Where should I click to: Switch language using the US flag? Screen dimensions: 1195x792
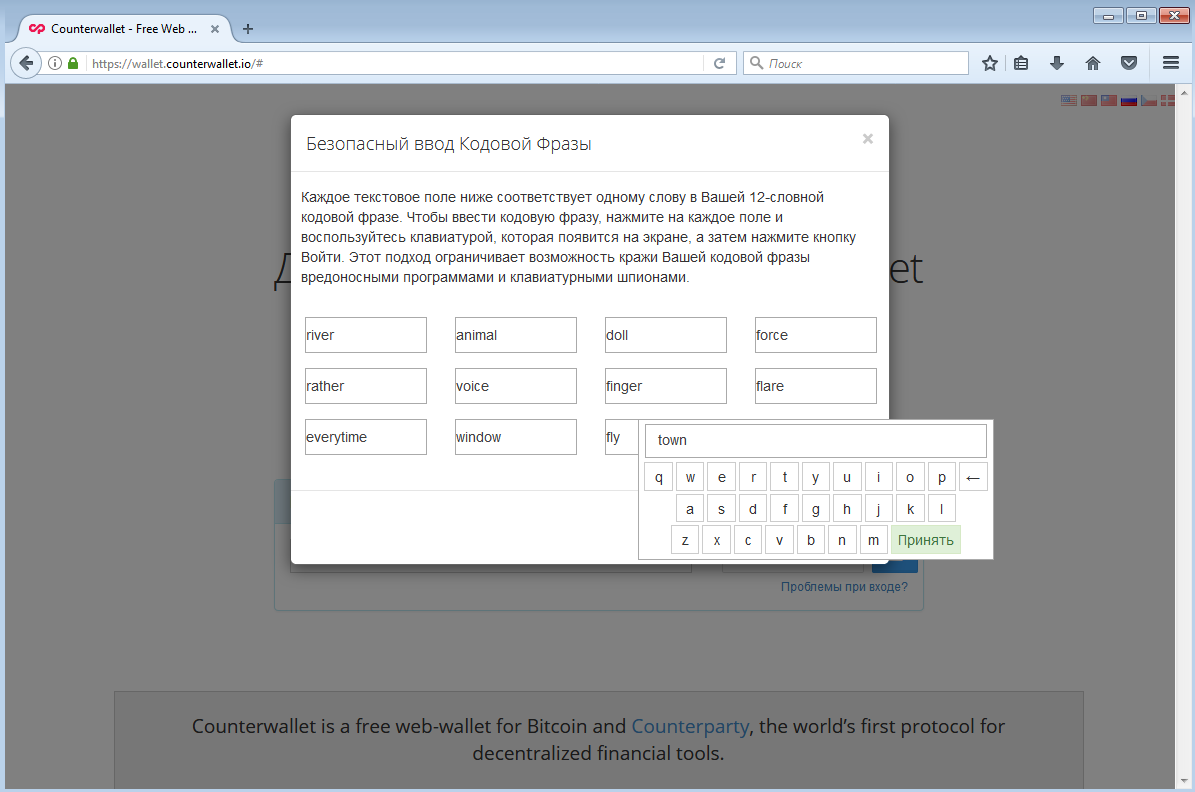click(1068, 101)
